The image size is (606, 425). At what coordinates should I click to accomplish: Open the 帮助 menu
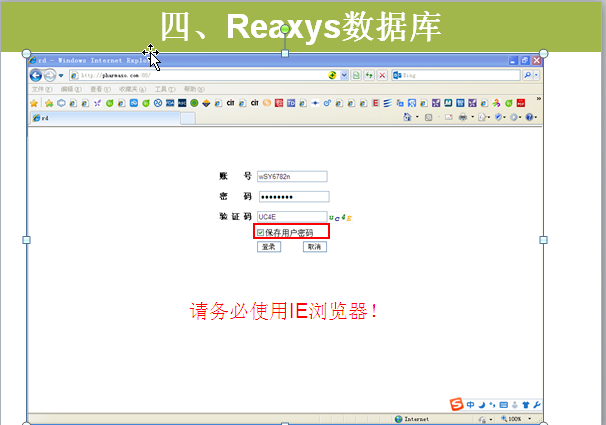194,89
